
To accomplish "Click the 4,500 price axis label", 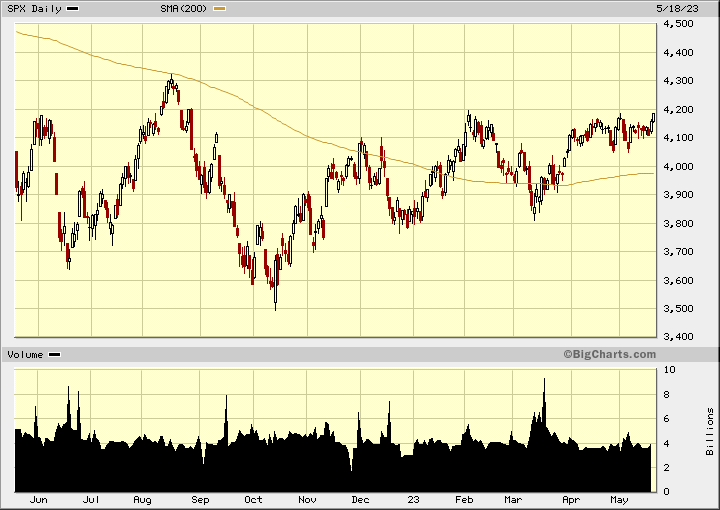I will (678, 24).
